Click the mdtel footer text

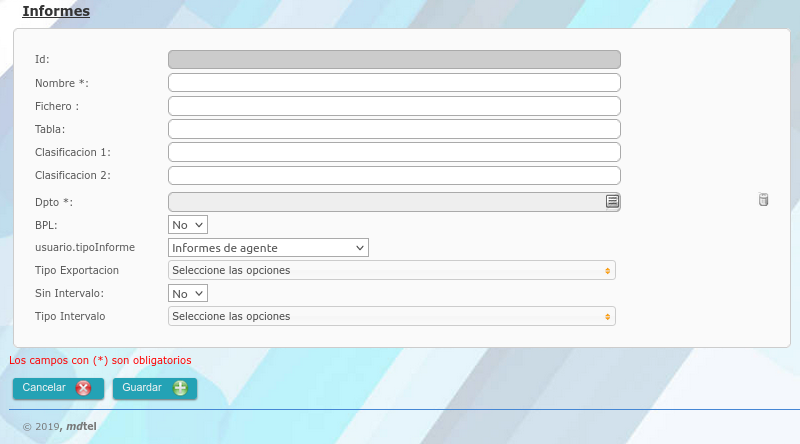pos(81,426)
